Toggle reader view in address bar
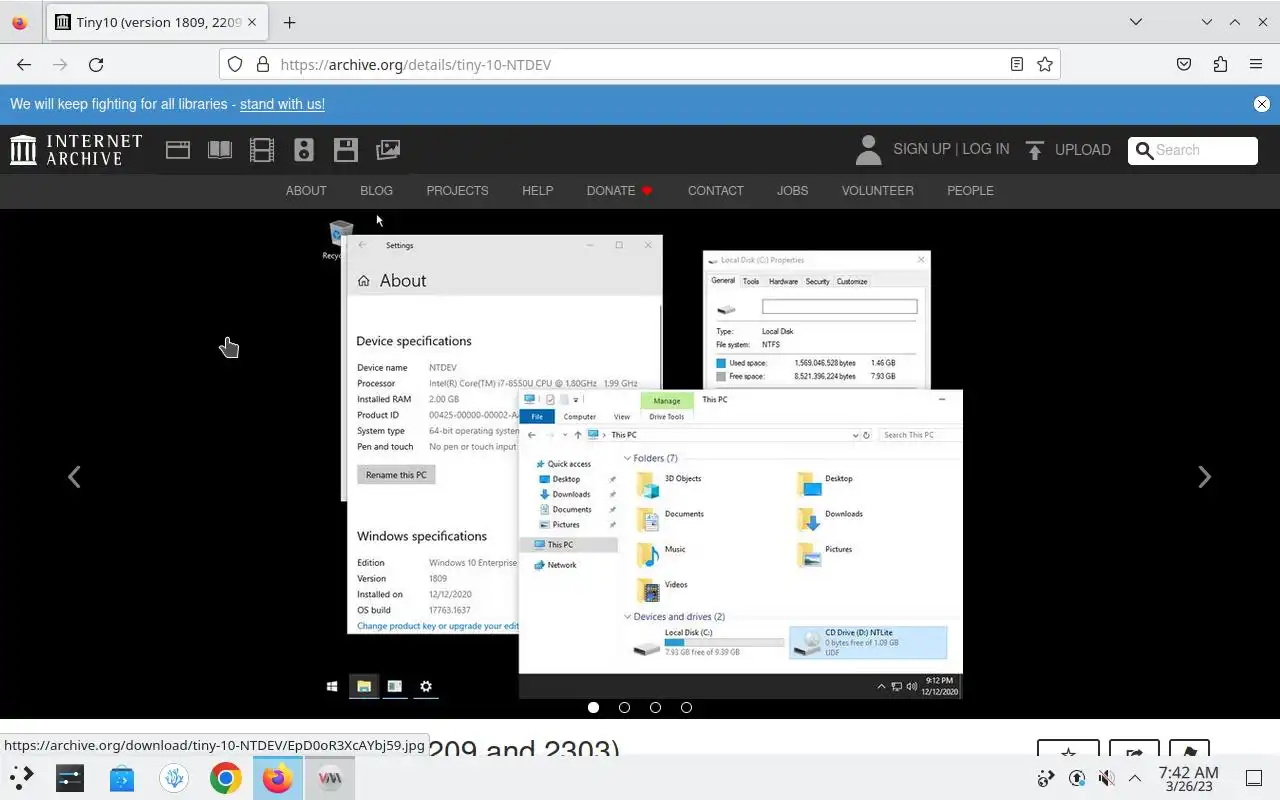The height and width of the screenshot is (800, 1280). pos(1017,64)
